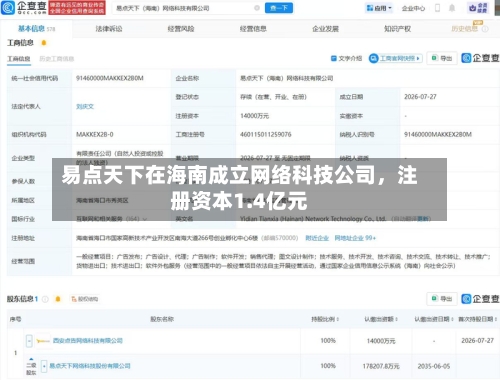500x380 pixels.
Task: Sort the table by 认缴出资额 column
Action: pos(381,319)
